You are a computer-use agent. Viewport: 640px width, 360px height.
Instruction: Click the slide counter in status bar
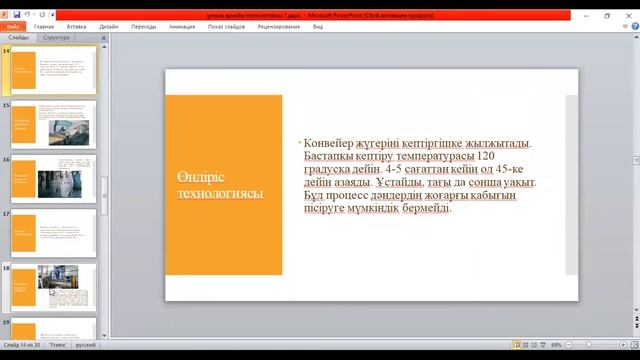pyautogui.click(x=22, y=345)
